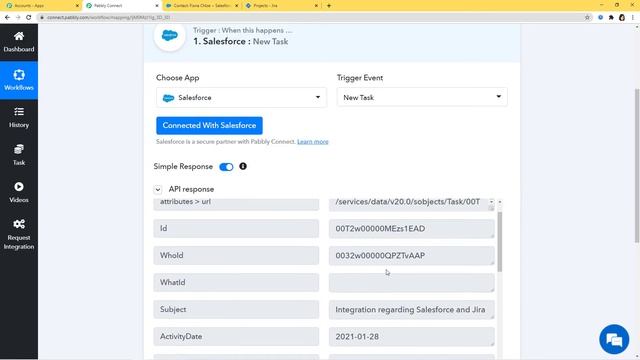Image resolution: width=640 pixels, height=360 pixels.
Task: Click the Subject label field
Action: (236, 309)
